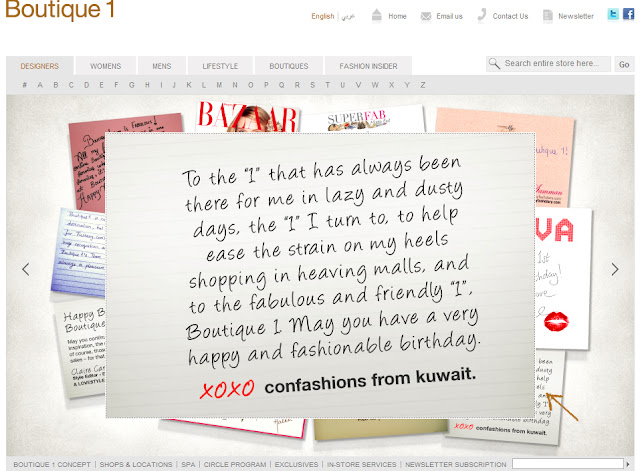The image size is (640, 471).
Task: Open the Boutiques tab
Action: click(x=289, y=66)
